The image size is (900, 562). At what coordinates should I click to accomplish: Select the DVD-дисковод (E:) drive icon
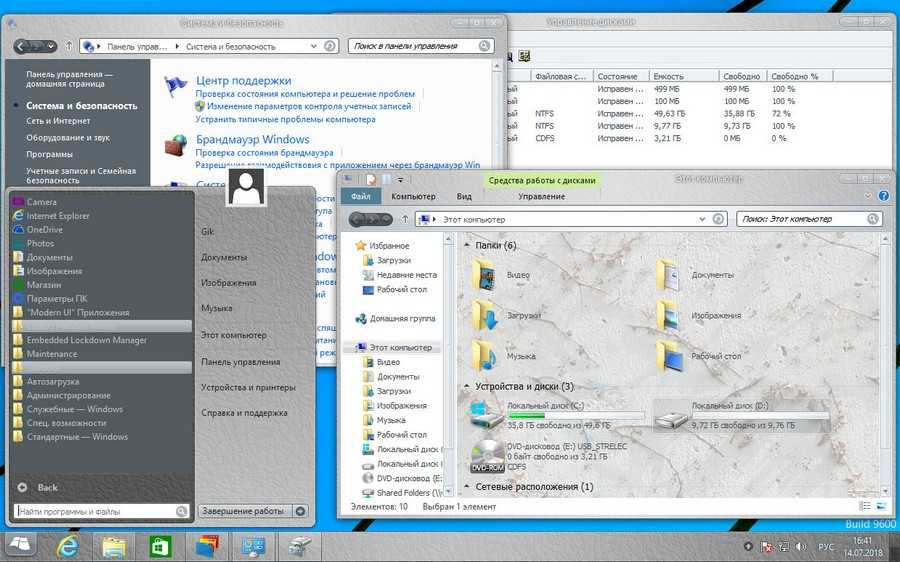(x=486, y=455)
